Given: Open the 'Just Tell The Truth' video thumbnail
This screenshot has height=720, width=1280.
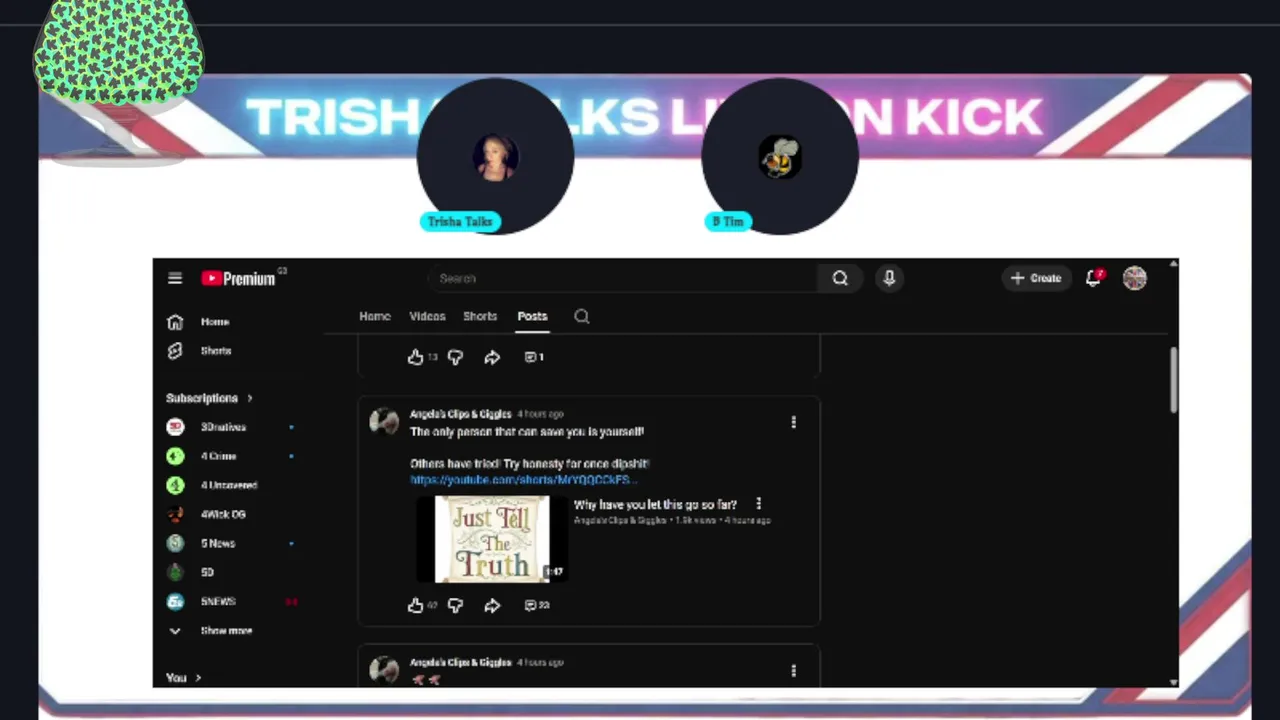Looking at the screenshot, I should click(x=491, y=539).
